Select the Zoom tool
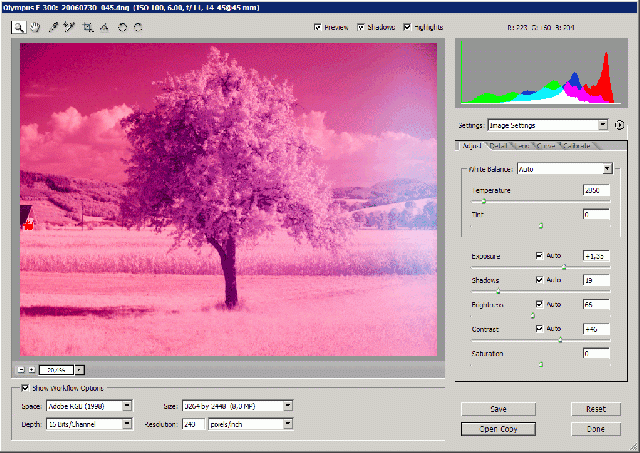 pyautogui.click(x=19, y=27)
